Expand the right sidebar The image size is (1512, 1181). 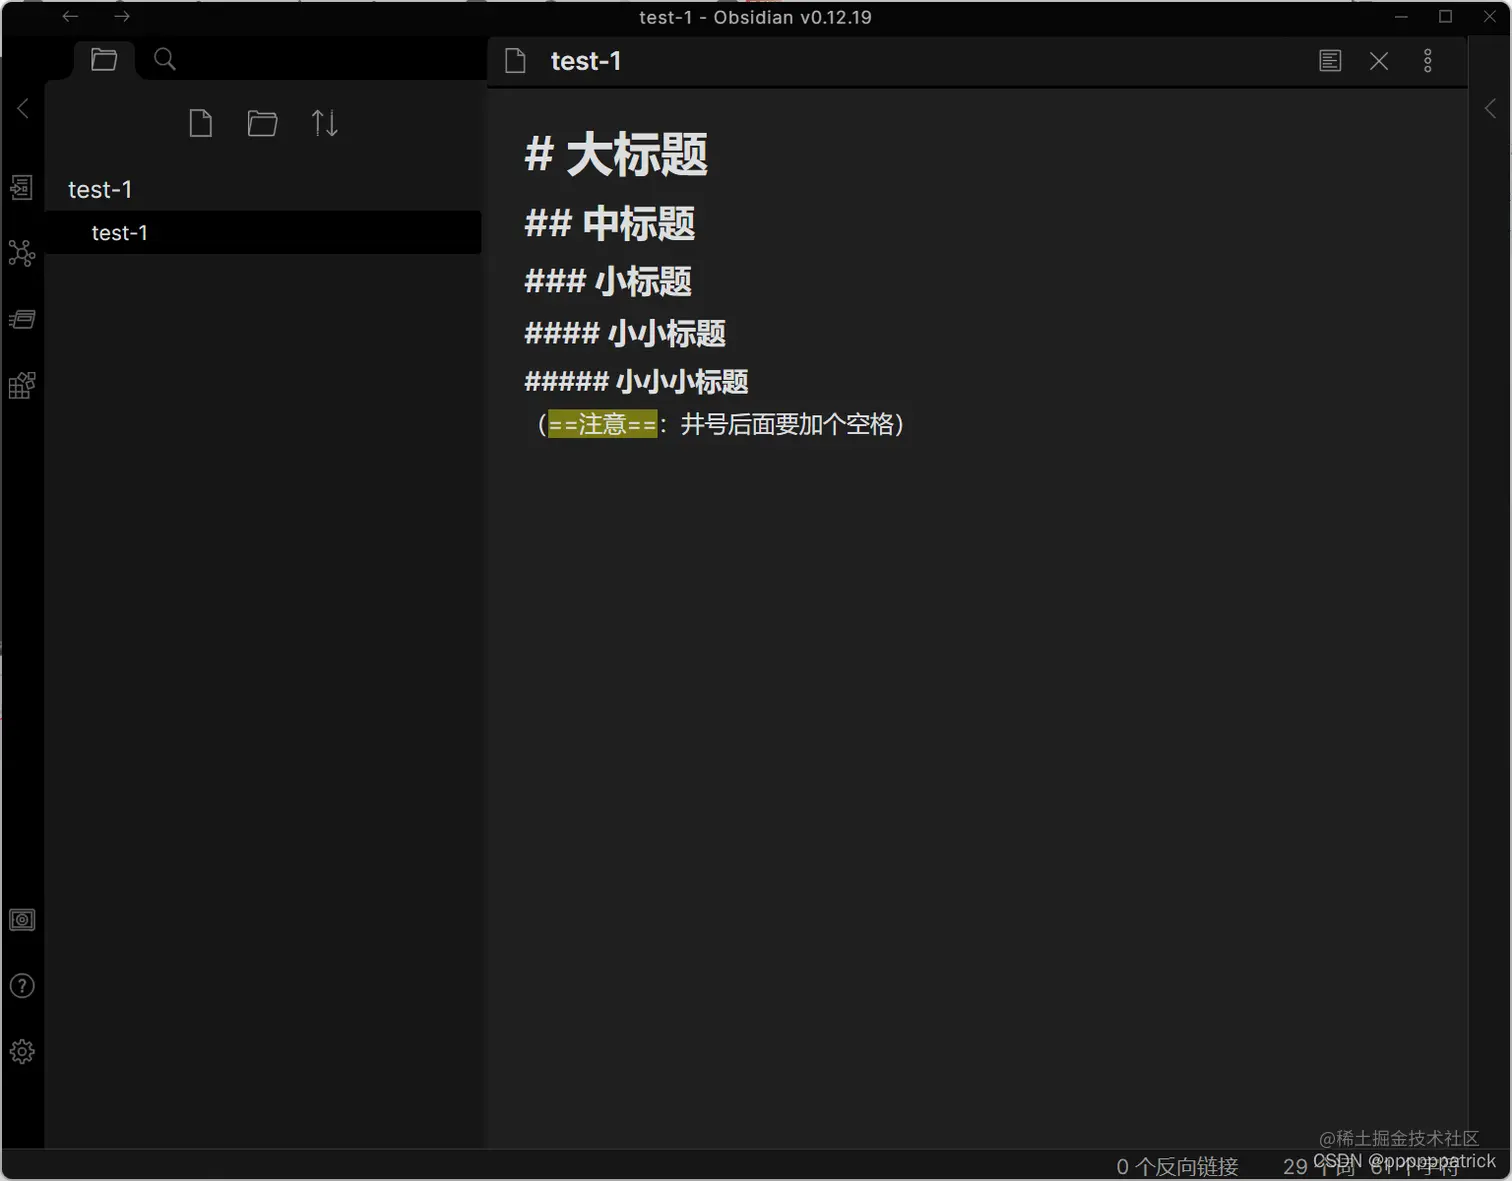point(1490,108)
